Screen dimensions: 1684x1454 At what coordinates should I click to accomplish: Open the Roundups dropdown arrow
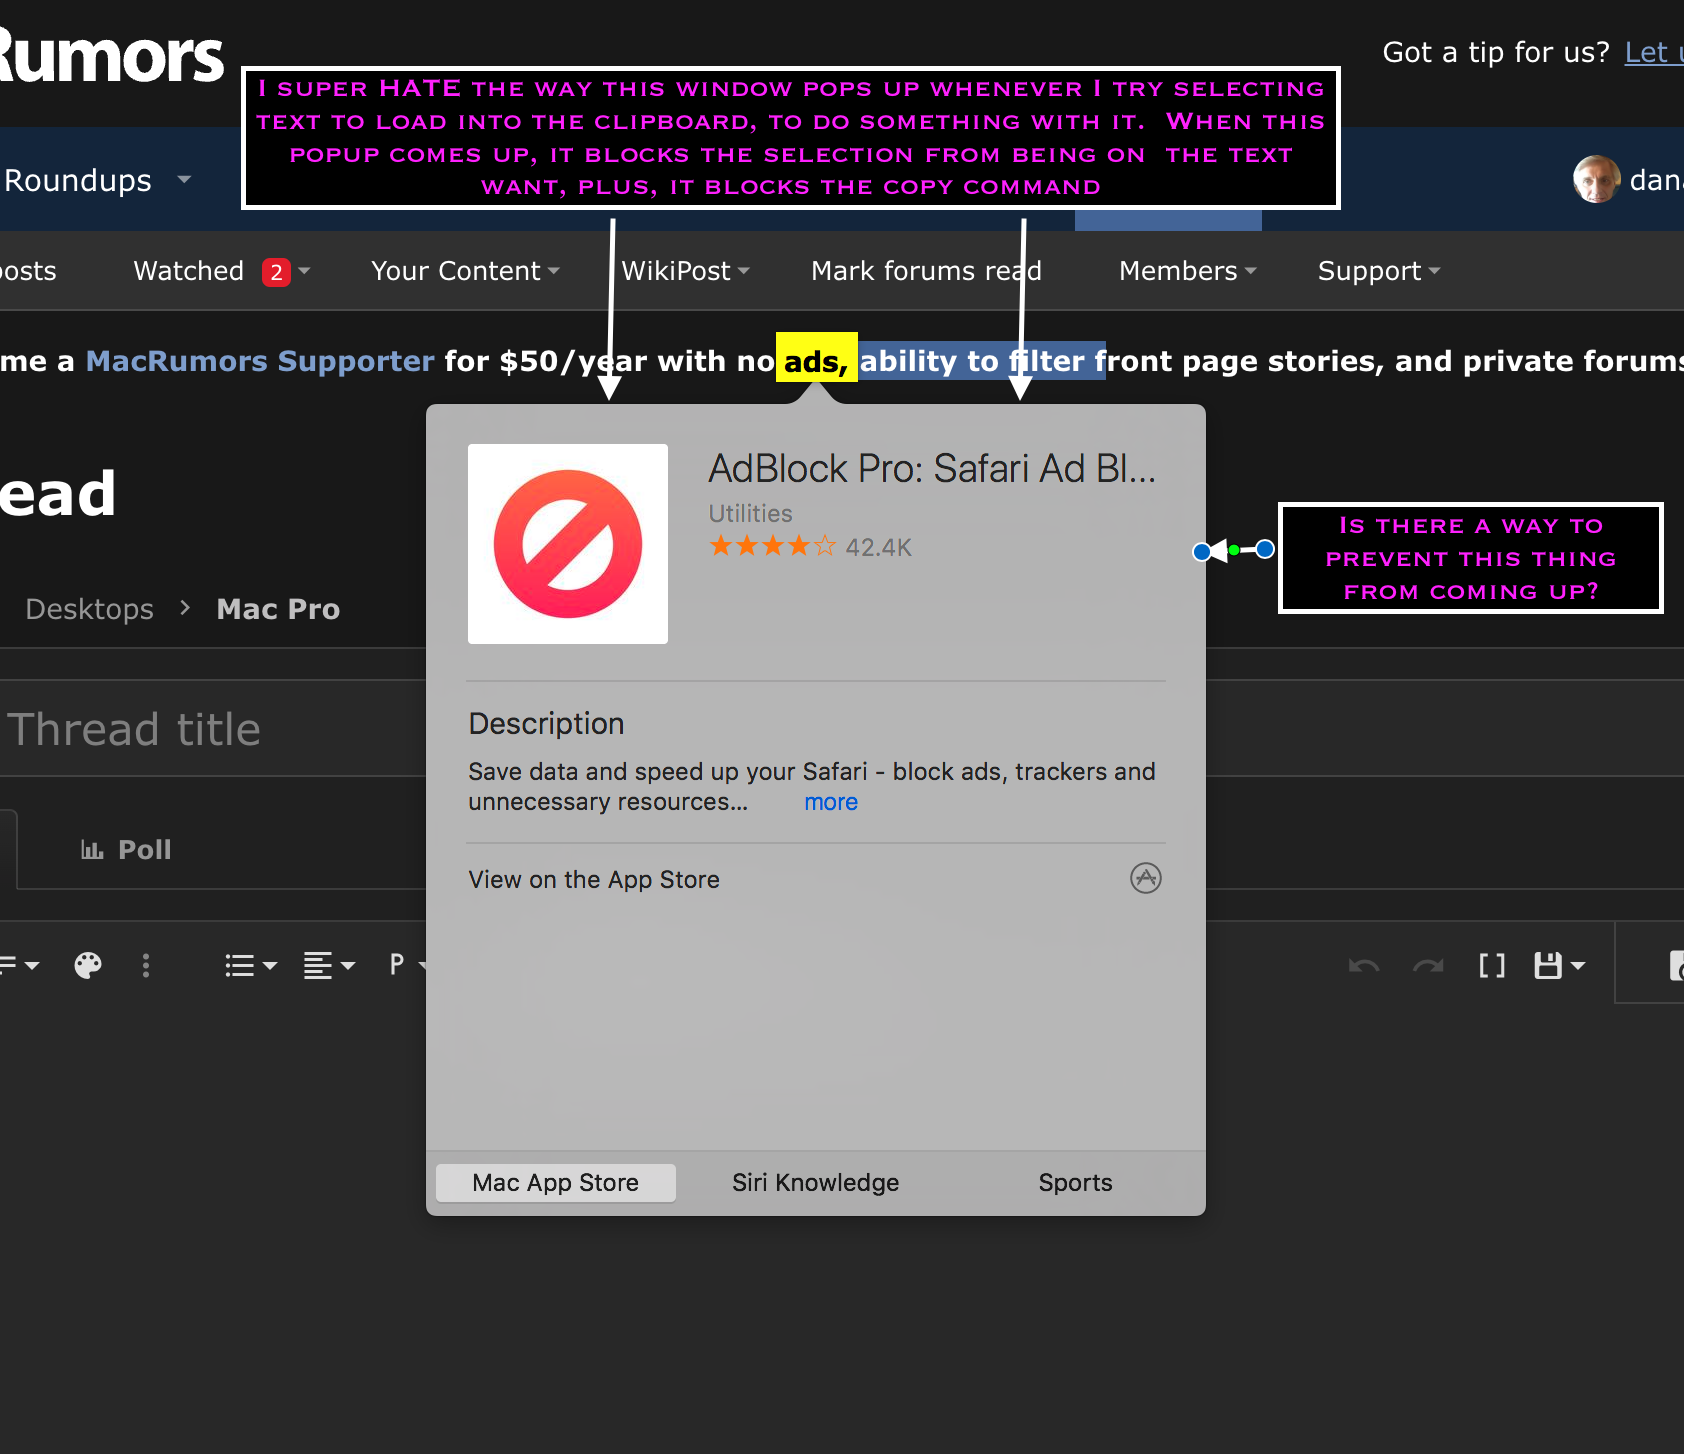click(184, 180)
